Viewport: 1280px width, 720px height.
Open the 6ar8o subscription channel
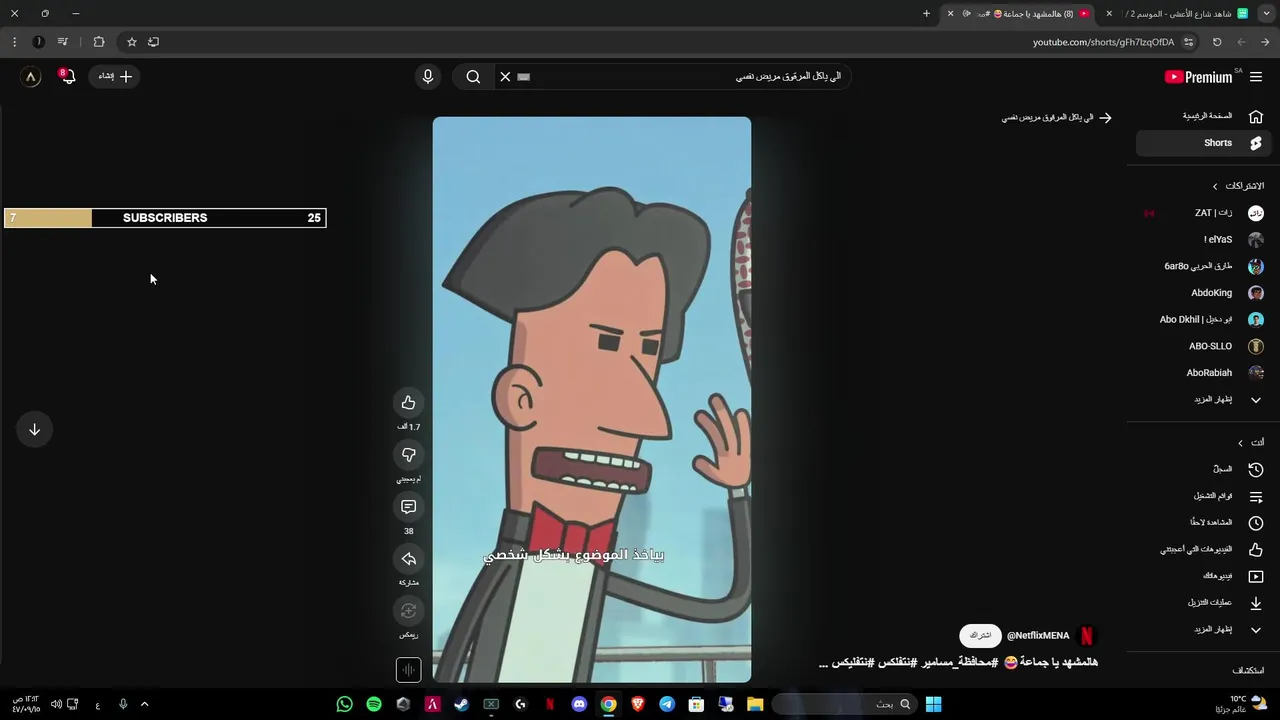(x=1204, y=266)
